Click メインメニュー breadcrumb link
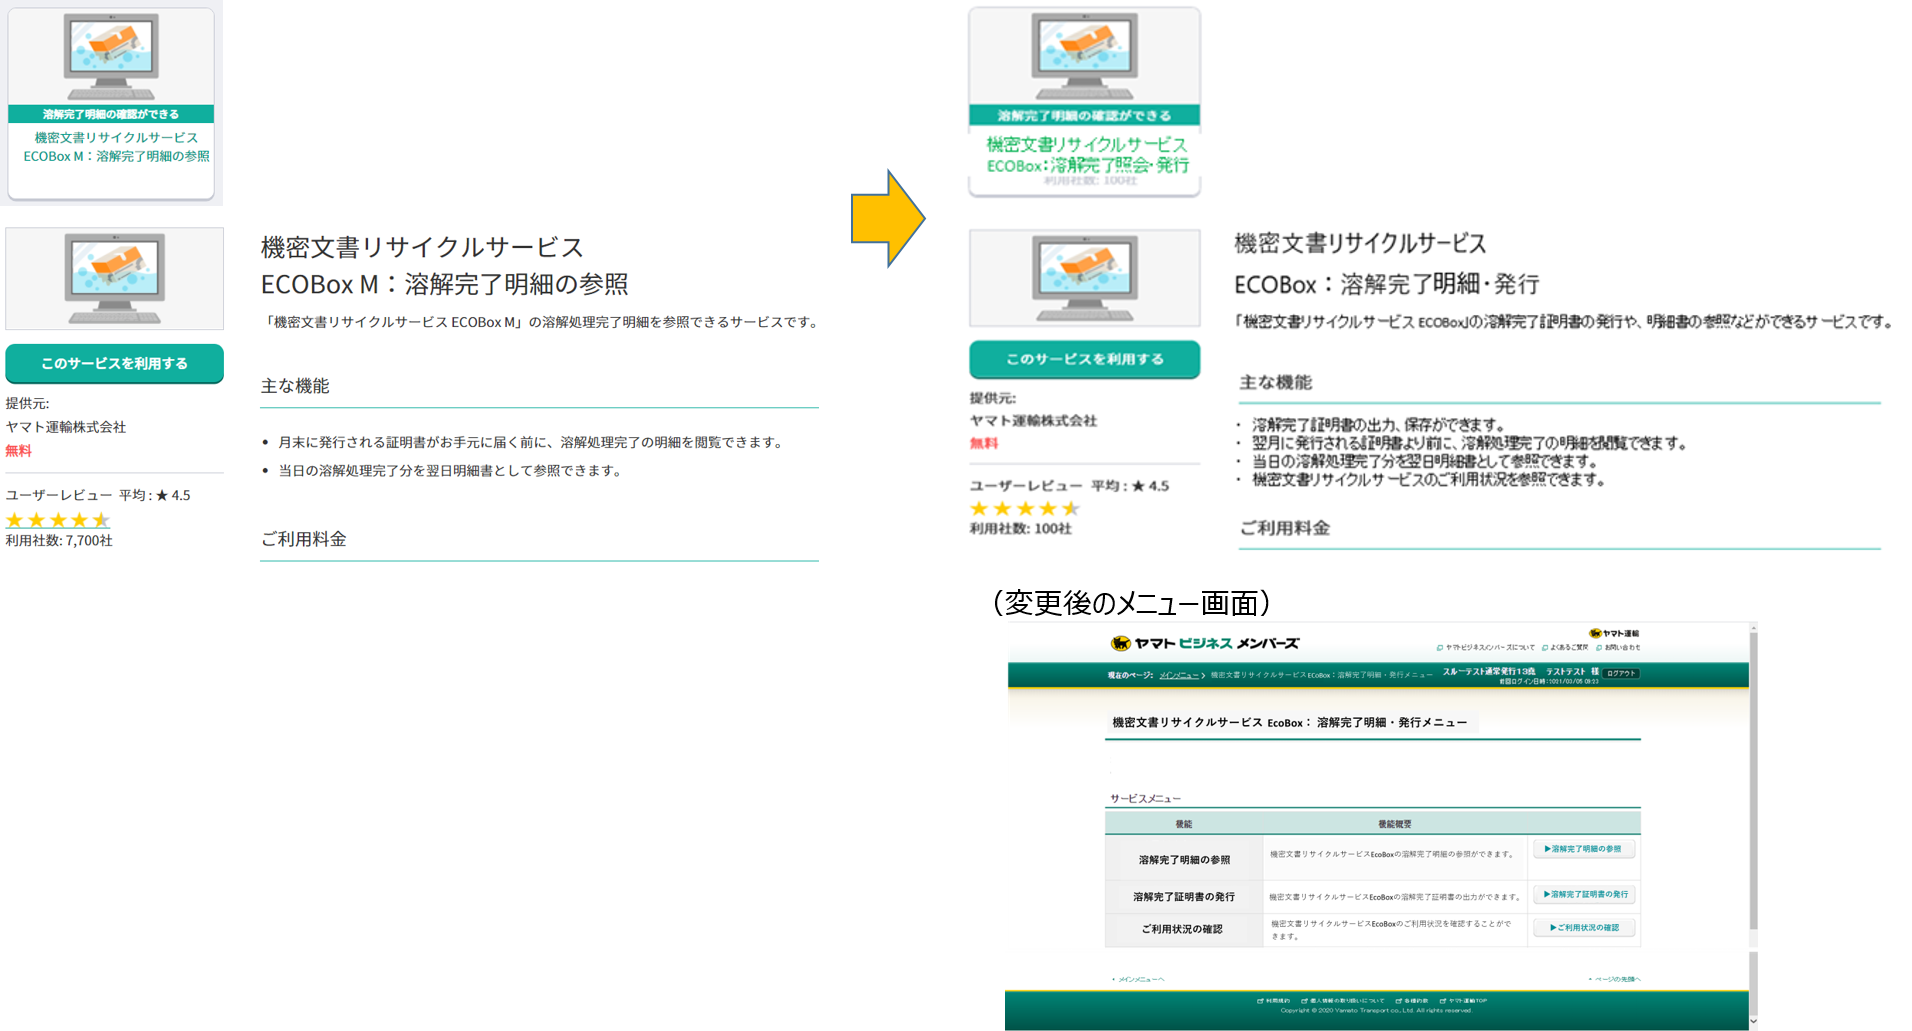The width and height of the screenshot is (1912, 1031). tap(1179, 675)
